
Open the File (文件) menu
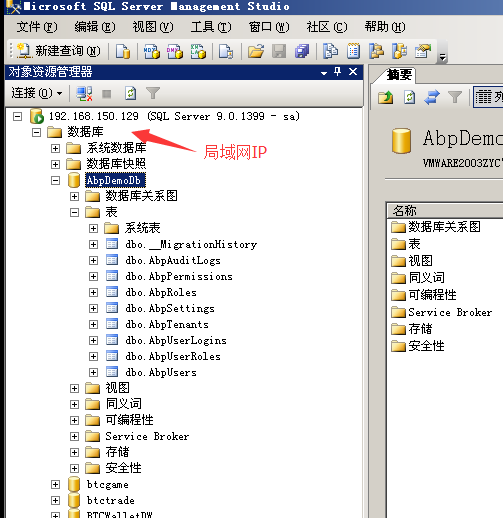(x=37, y=27)
